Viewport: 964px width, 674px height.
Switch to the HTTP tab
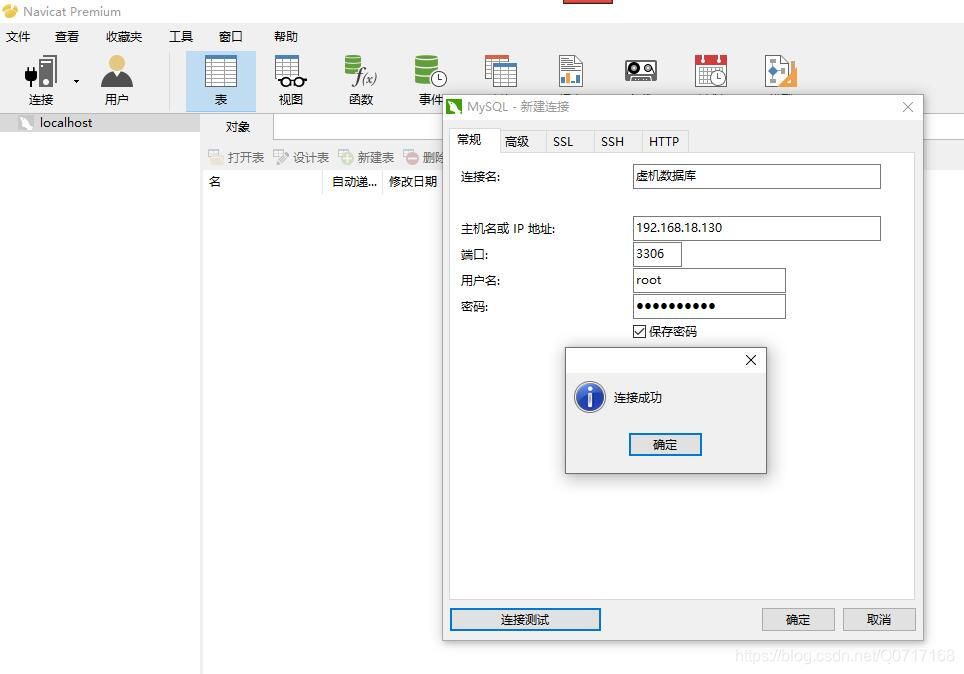click(x=664, y=142)
